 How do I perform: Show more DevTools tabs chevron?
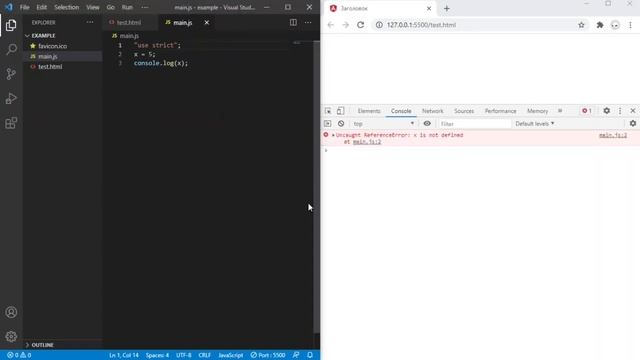pyautogui.click(x=560, y=111)
